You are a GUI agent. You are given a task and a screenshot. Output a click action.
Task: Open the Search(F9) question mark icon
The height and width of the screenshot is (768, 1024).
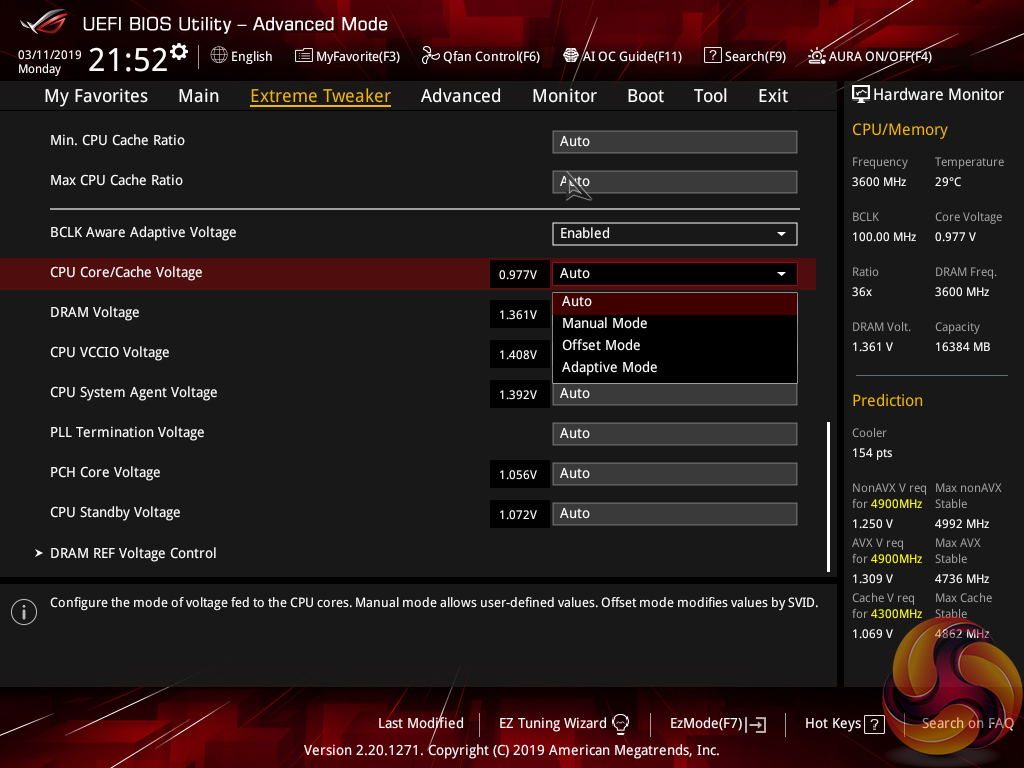coord(712,56)
